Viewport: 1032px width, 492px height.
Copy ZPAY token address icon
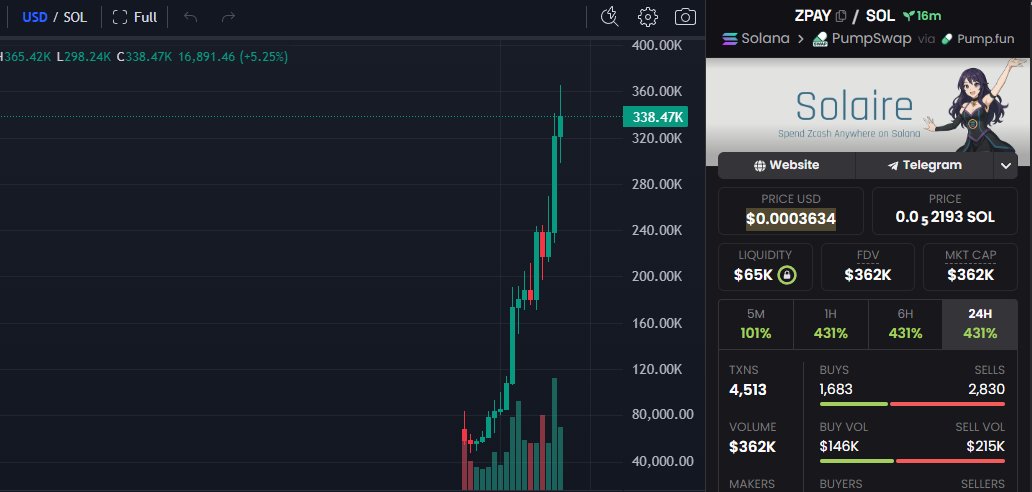click(840, 16)
